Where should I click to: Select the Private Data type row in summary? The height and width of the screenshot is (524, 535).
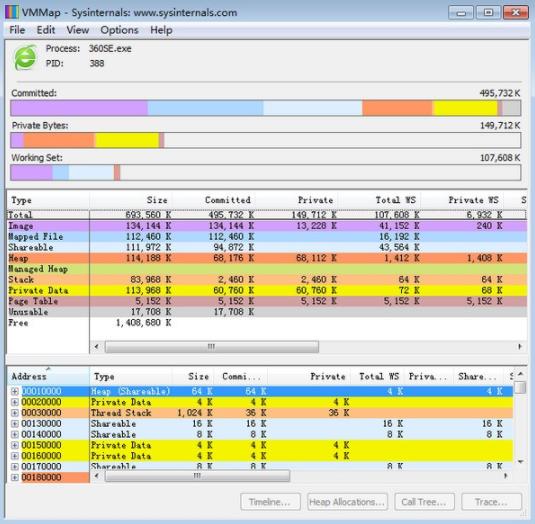coord(267,290)
